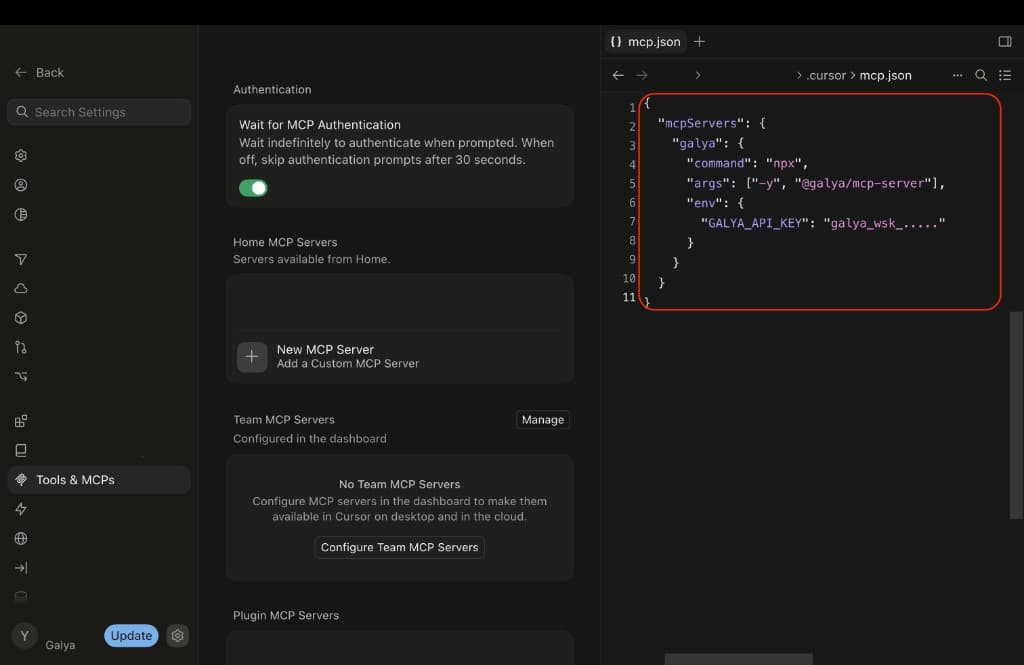
Task: Click the "GALYA_API_KEY" key in code
Action: (x=754, y=223)
